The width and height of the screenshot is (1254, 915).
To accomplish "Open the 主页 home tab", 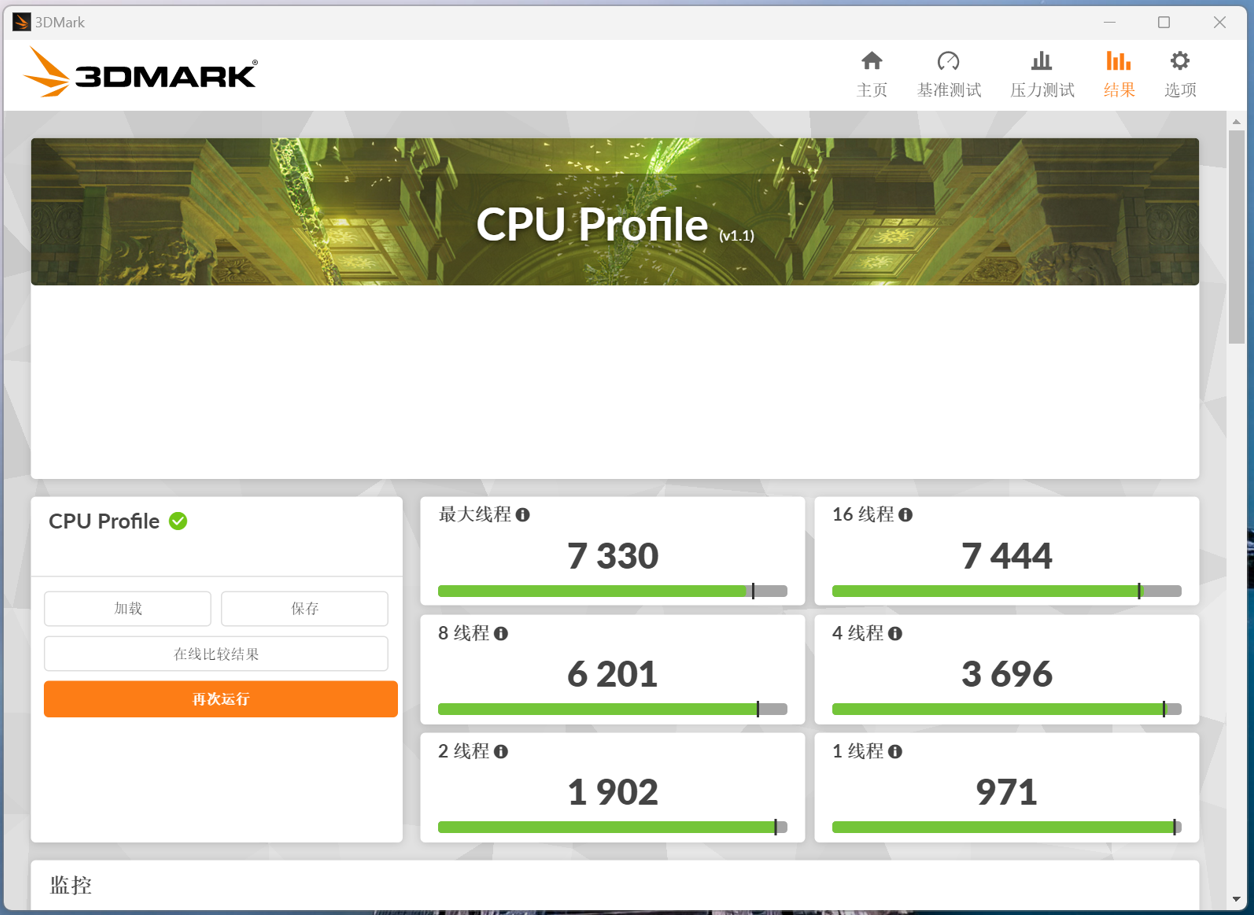I will tap(872, 75).
